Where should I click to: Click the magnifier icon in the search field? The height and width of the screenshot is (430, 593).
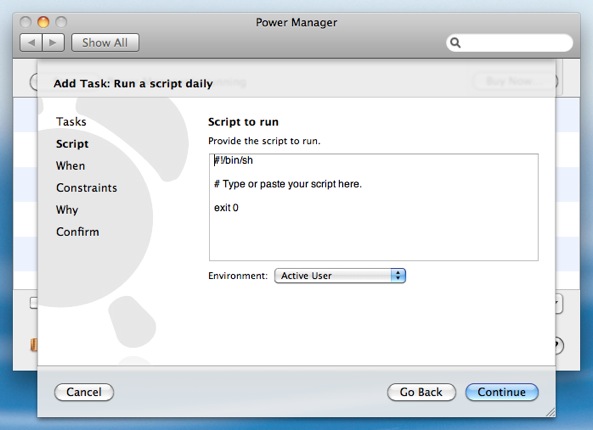click(x=455, y=43)
